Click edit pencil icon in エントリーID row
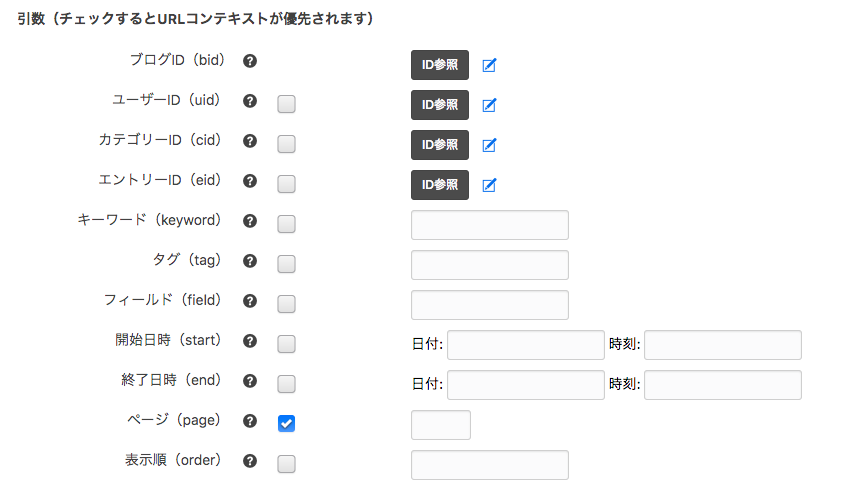The height and width of the screenshot is (502, 856). point(489,185)
